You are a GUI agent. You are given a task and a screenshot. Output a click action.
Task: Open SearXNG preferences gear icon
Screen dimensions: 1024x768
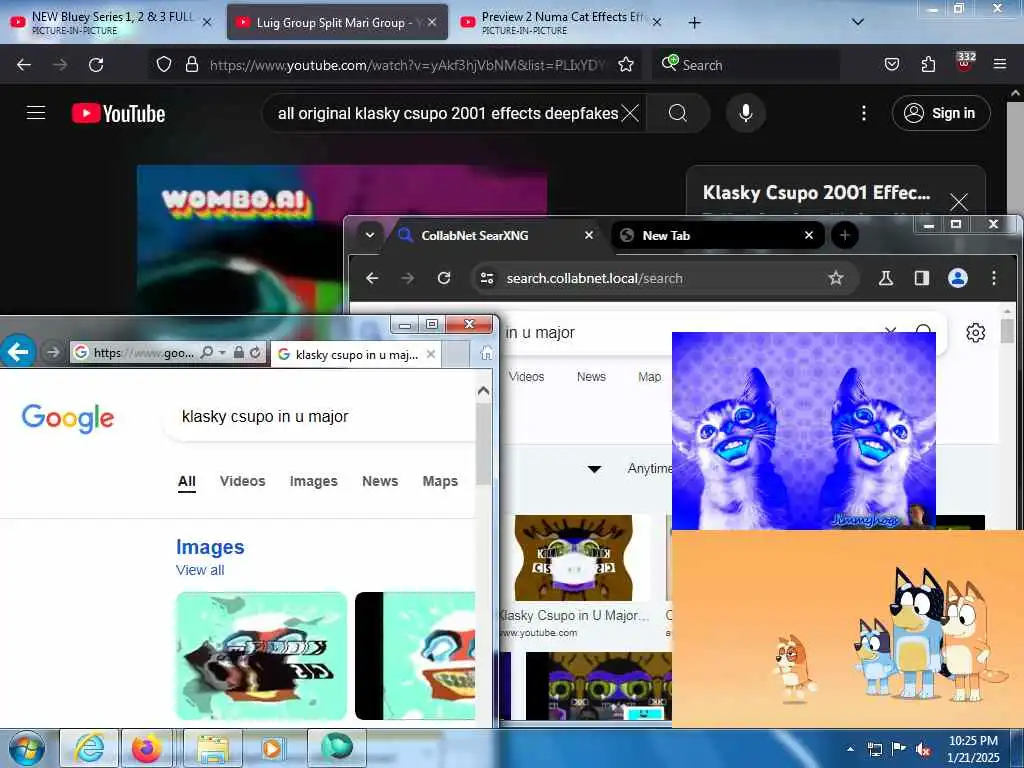(x=976, y=332)
